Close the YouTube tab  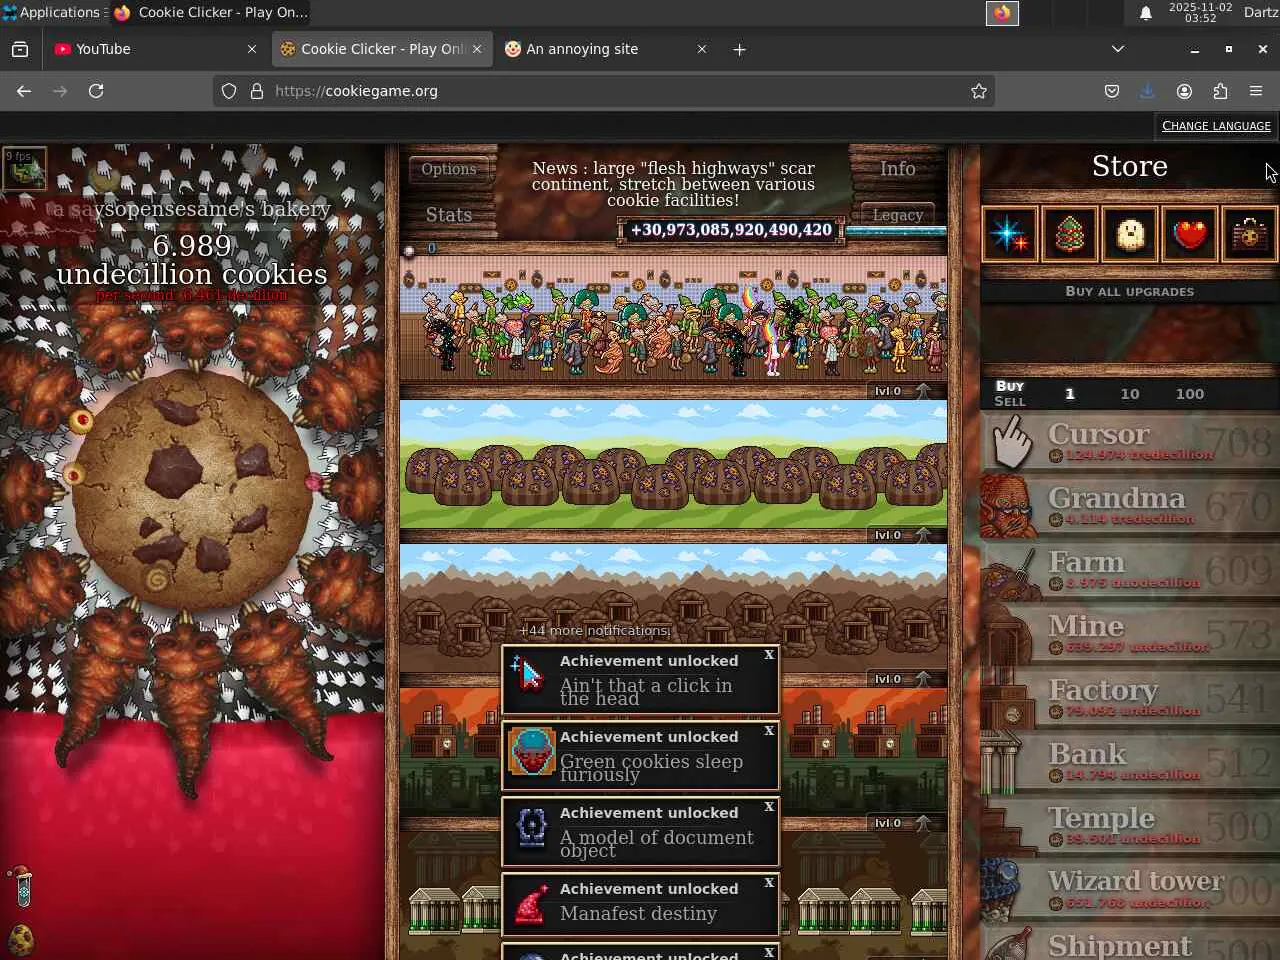point(251,49)
